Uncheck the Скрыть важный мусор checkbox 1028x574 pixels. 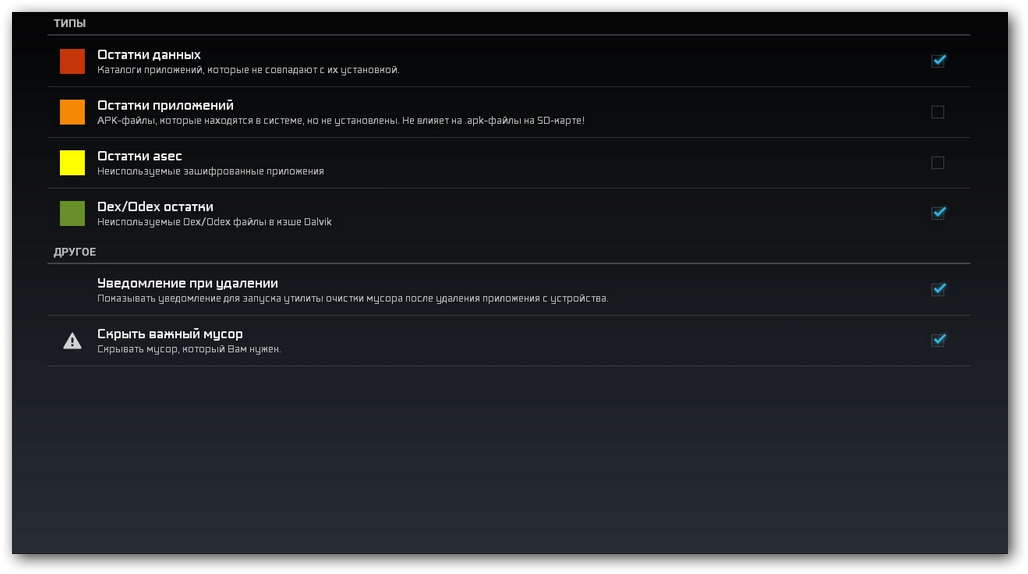[x=937, y=340]
